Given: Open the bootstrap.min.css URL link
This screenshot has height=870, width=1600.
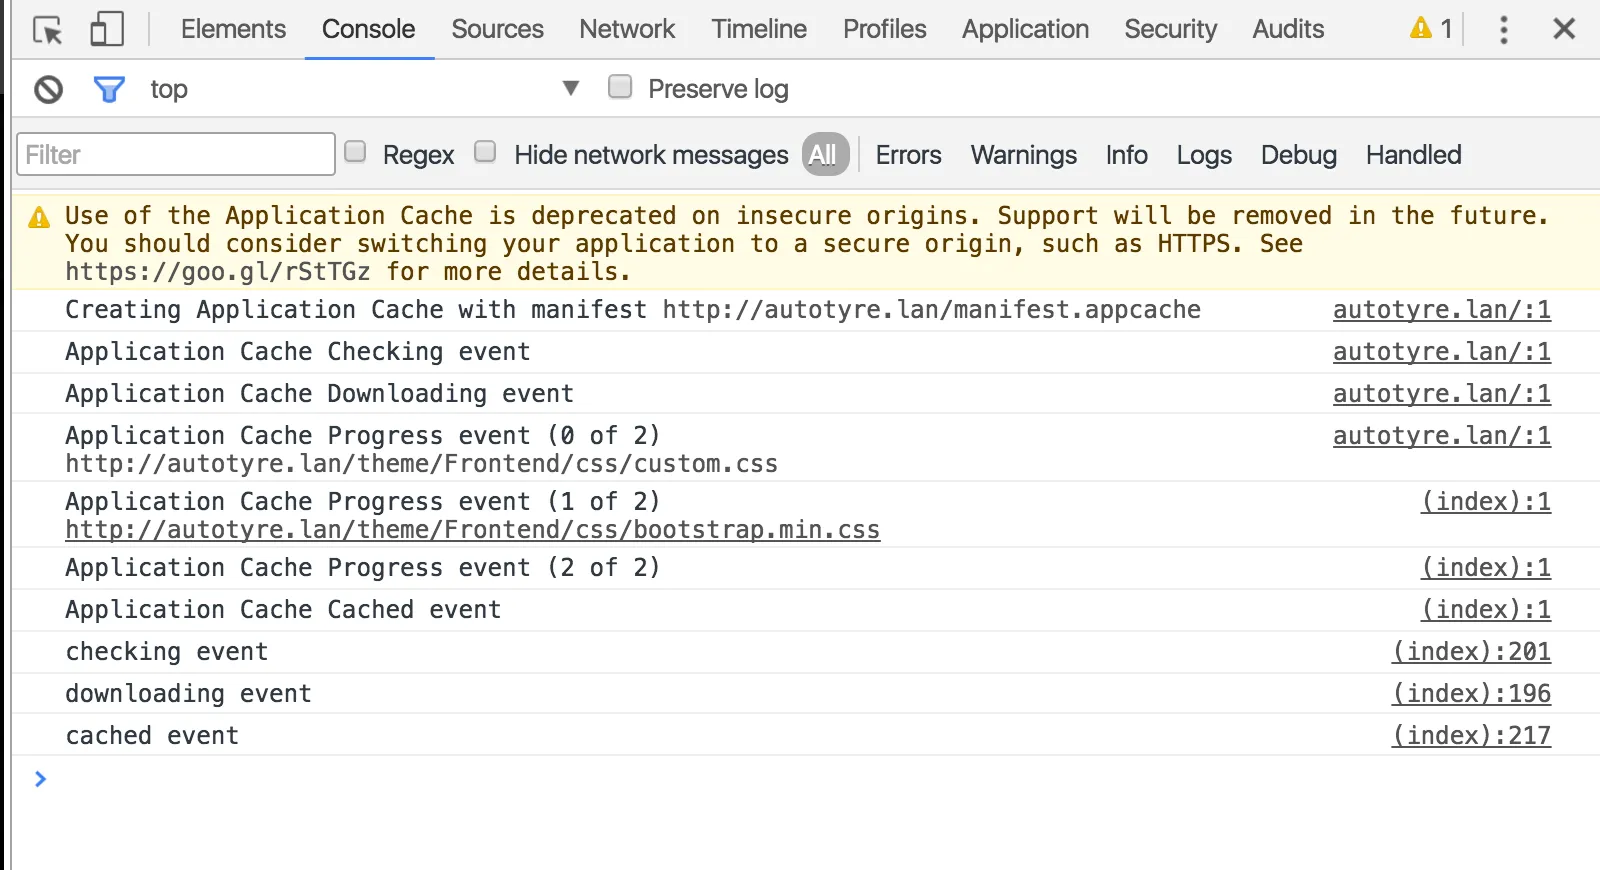Looking at the screenshot, I should [472, 530].
